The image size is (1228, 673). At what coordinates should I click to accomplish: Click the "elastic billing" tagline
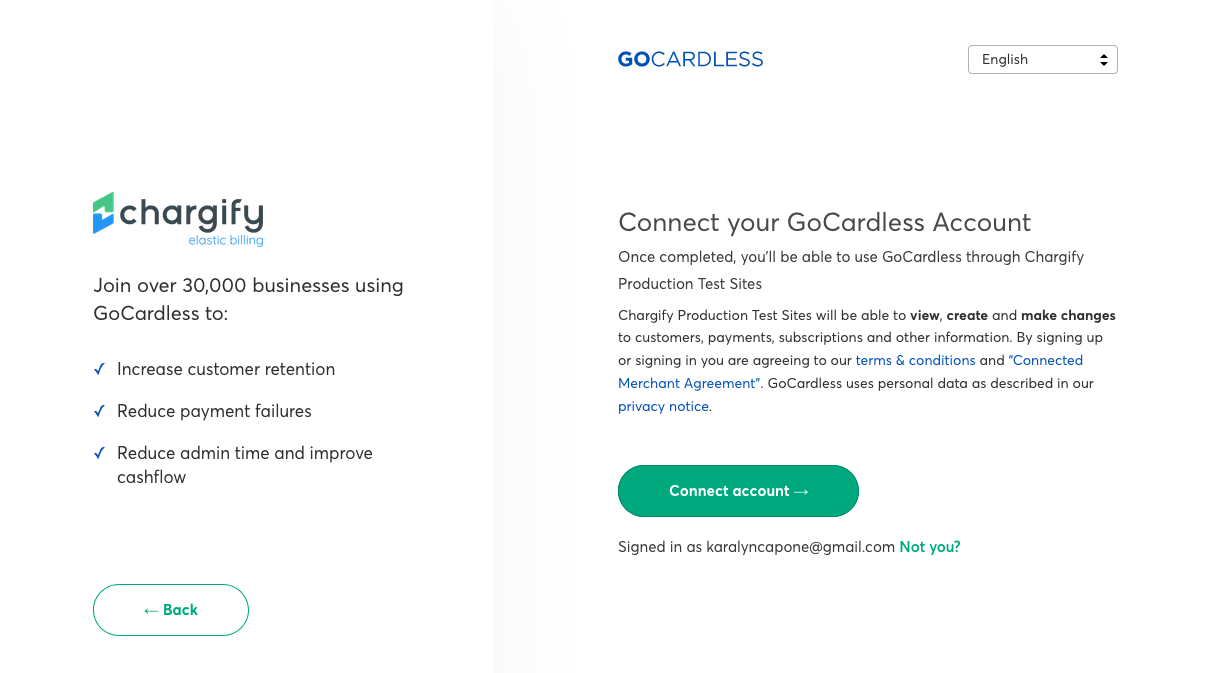(x=226, y=240)
